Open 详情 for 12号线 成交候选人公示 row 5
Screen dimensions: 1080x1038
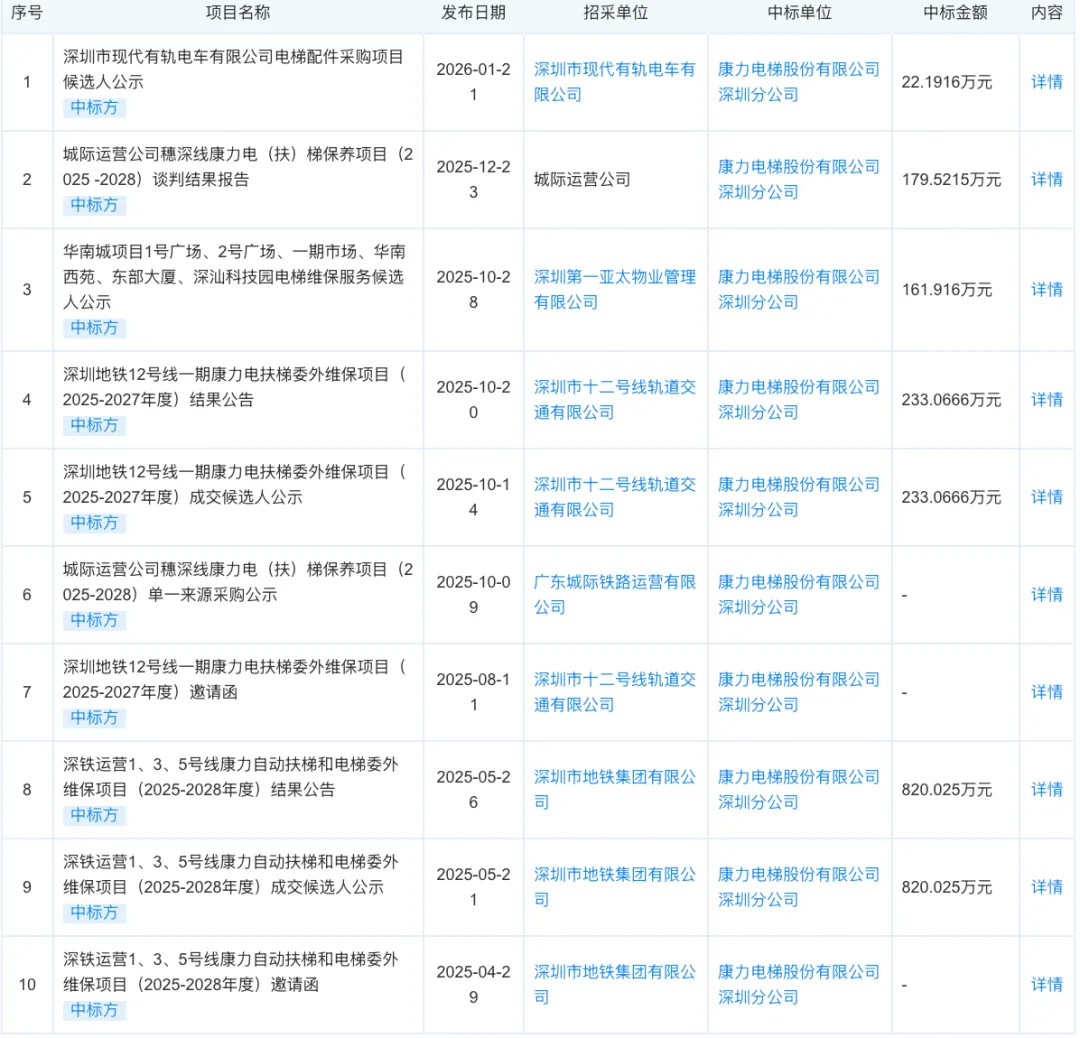pos(1046,497)
